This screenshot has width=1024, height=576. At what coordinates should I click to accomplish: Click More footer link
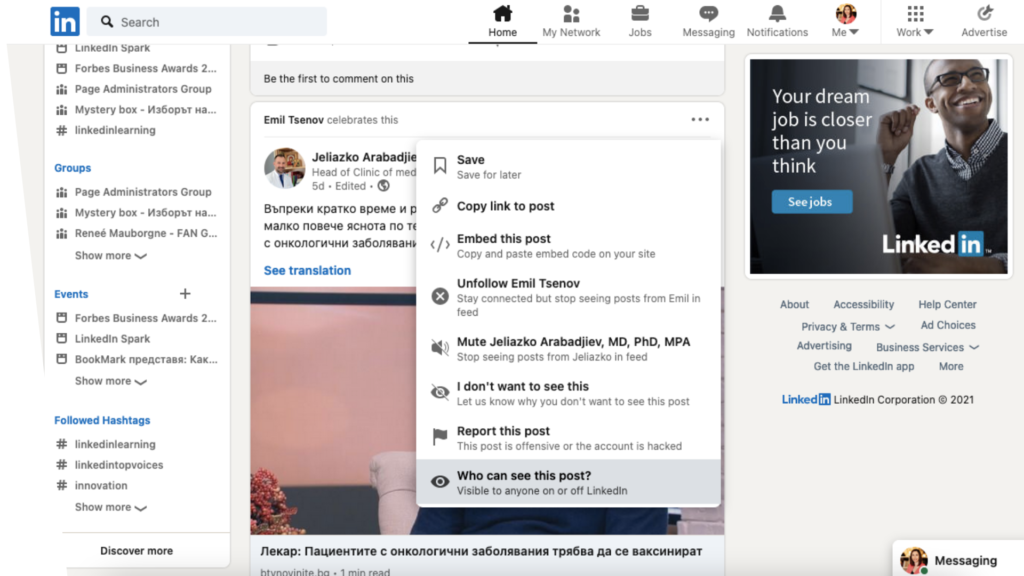pos(951,366)
